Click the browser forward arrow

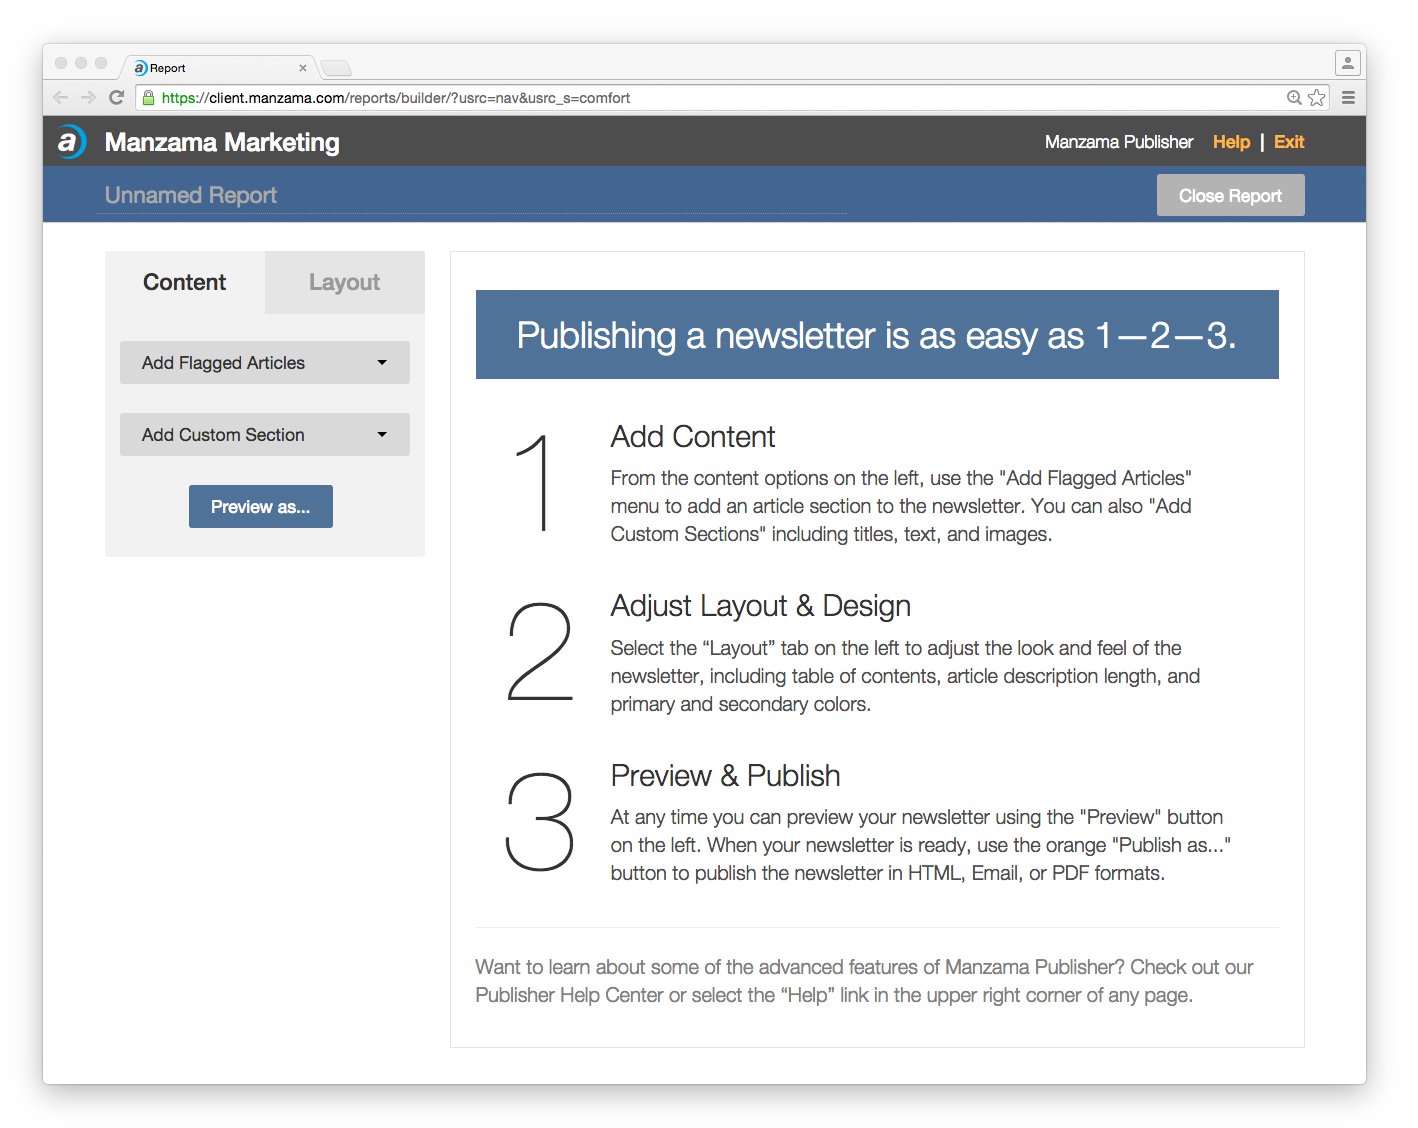pyautogui.click(x=88, y=98)
